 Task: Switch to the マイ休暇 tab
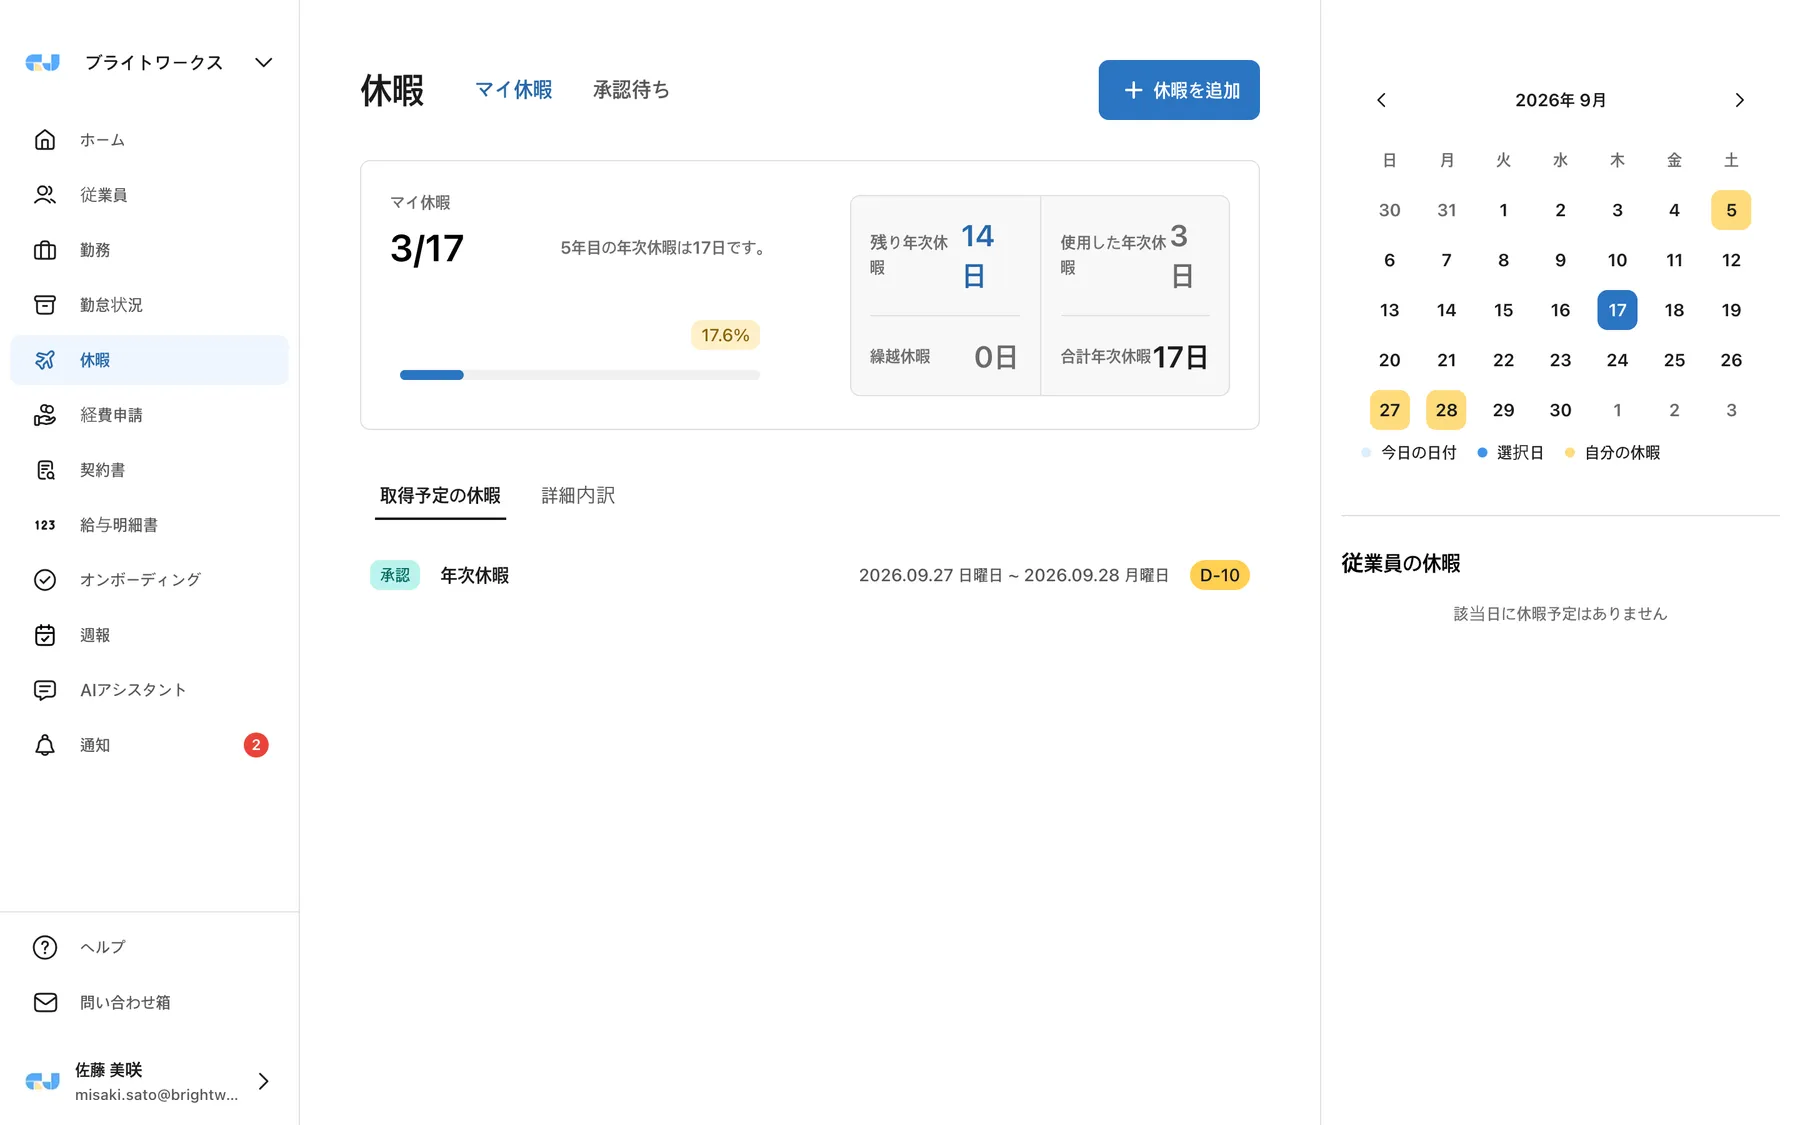[x=513, y=90]
